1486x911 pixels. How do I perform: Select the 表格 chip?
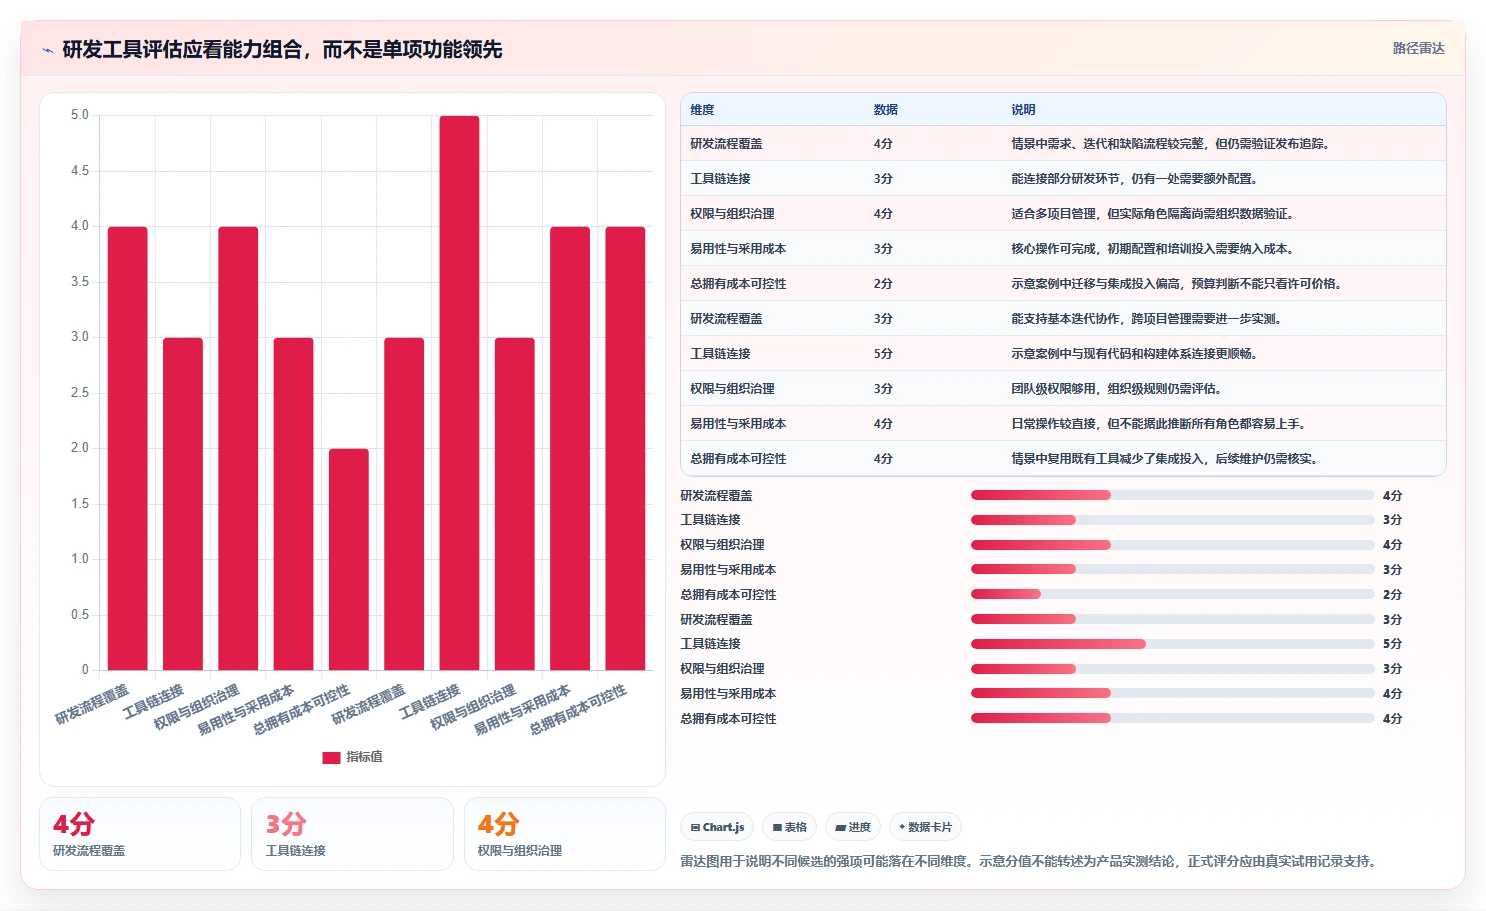[x=790, y=827]
